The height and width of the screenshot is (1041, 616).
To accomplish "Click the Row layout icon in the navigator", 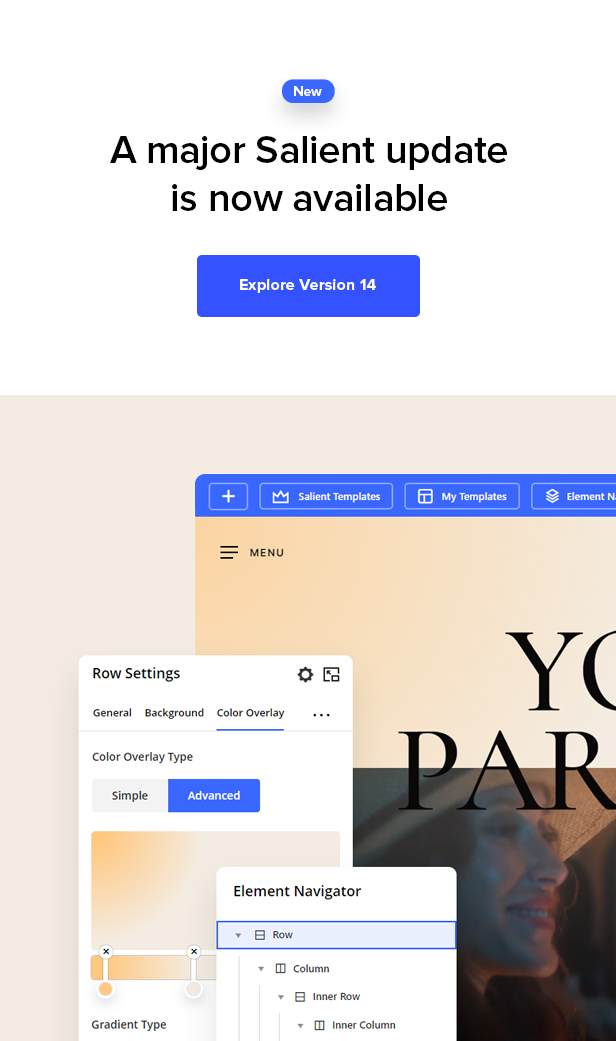I will point(260,935).
